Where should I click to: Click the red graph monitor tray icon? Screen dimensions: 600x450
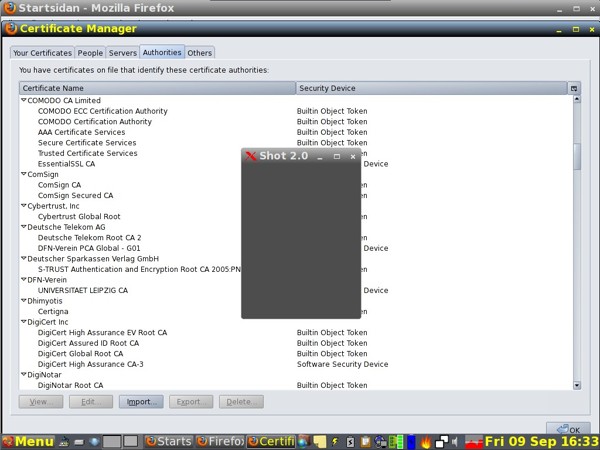[474, 441]
